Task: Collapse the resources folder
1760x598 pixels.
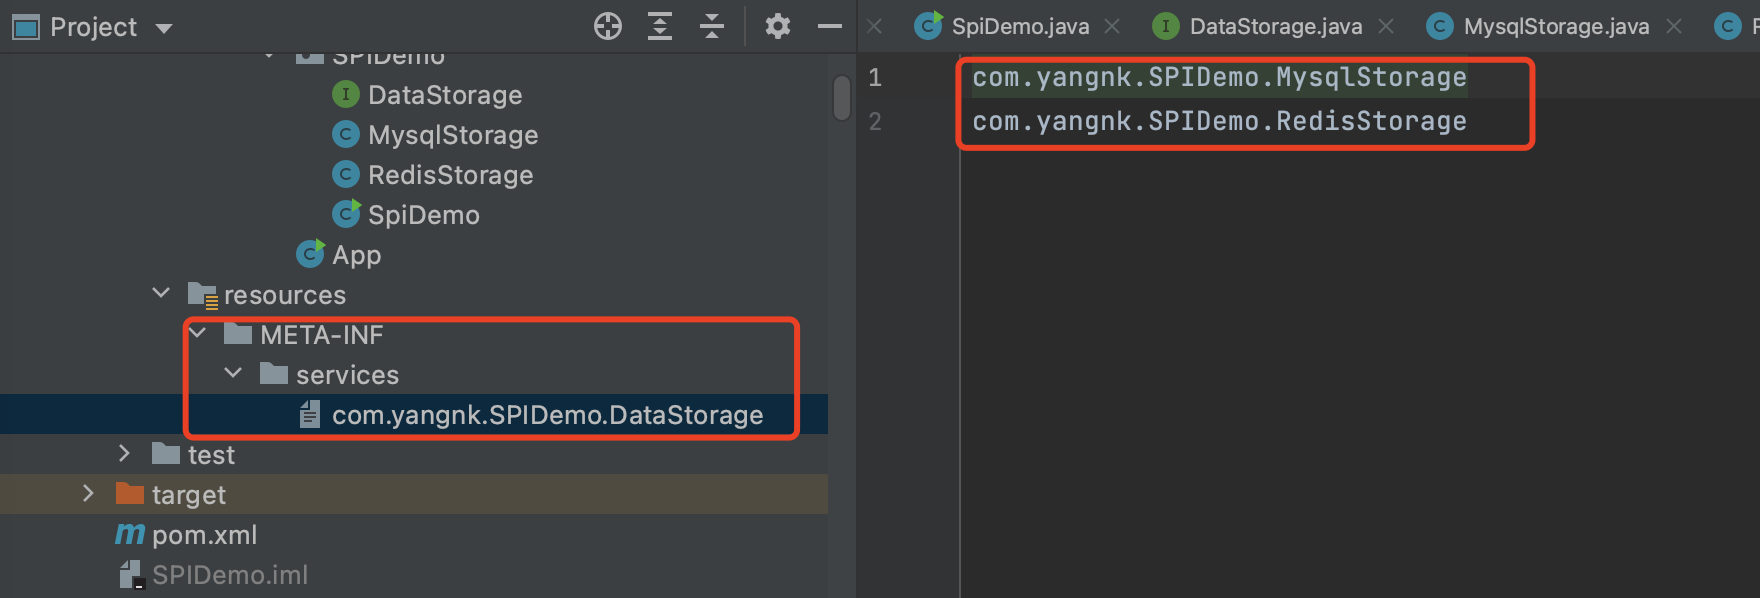Action: coord(161,294)
